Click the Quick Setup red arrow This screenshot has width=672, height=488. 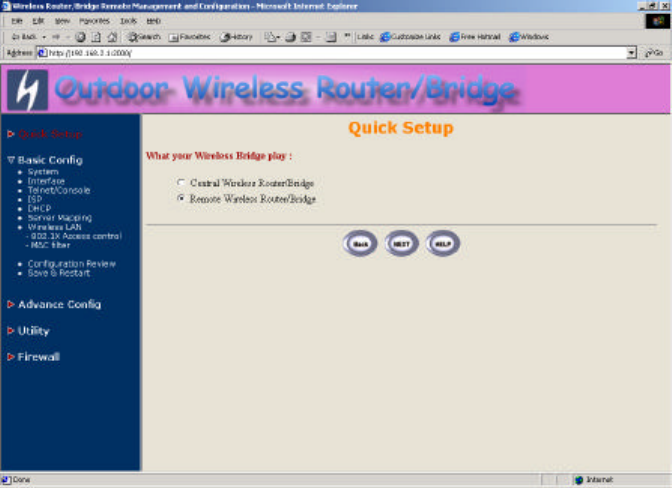coord(11,134)
